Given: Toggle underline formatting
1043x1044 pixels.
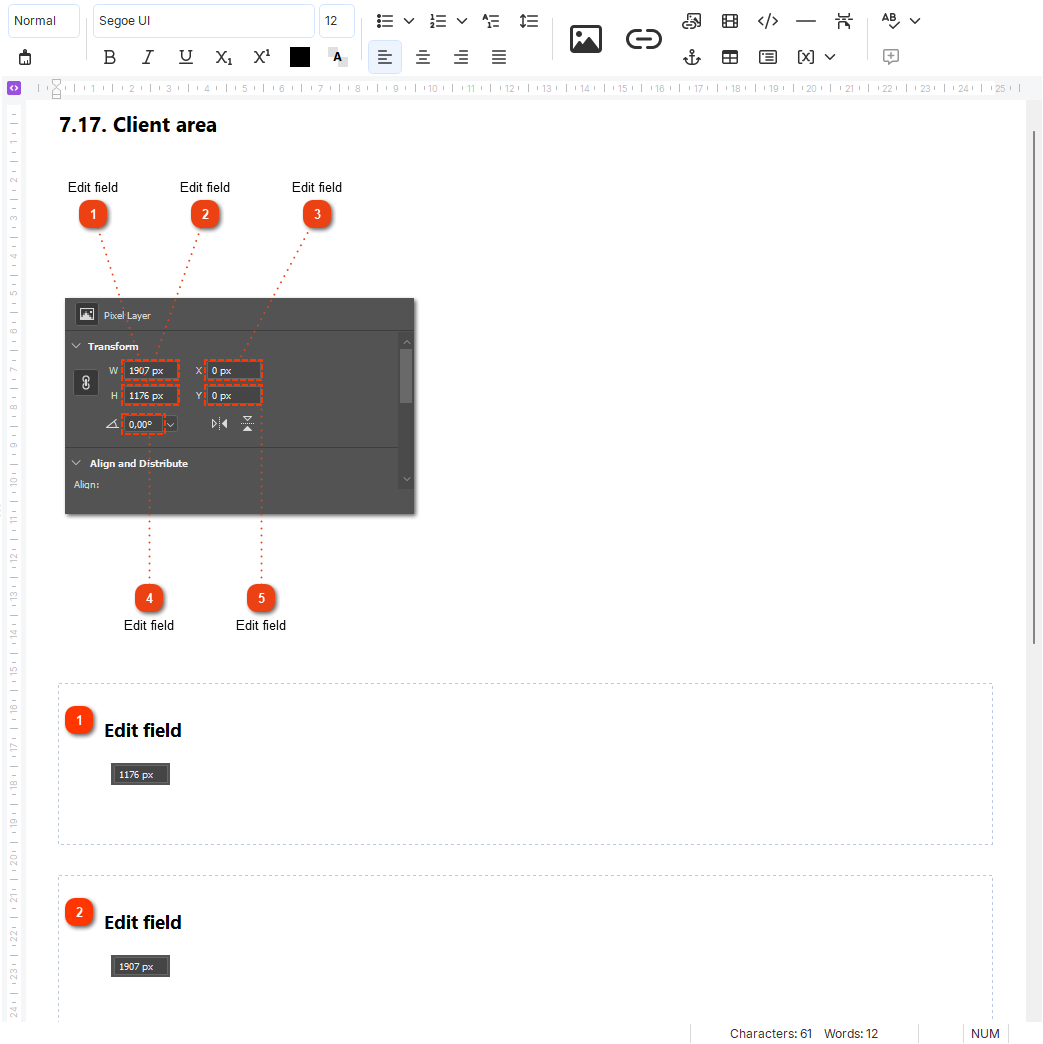Looking at the screenshot, I should 186,57.
